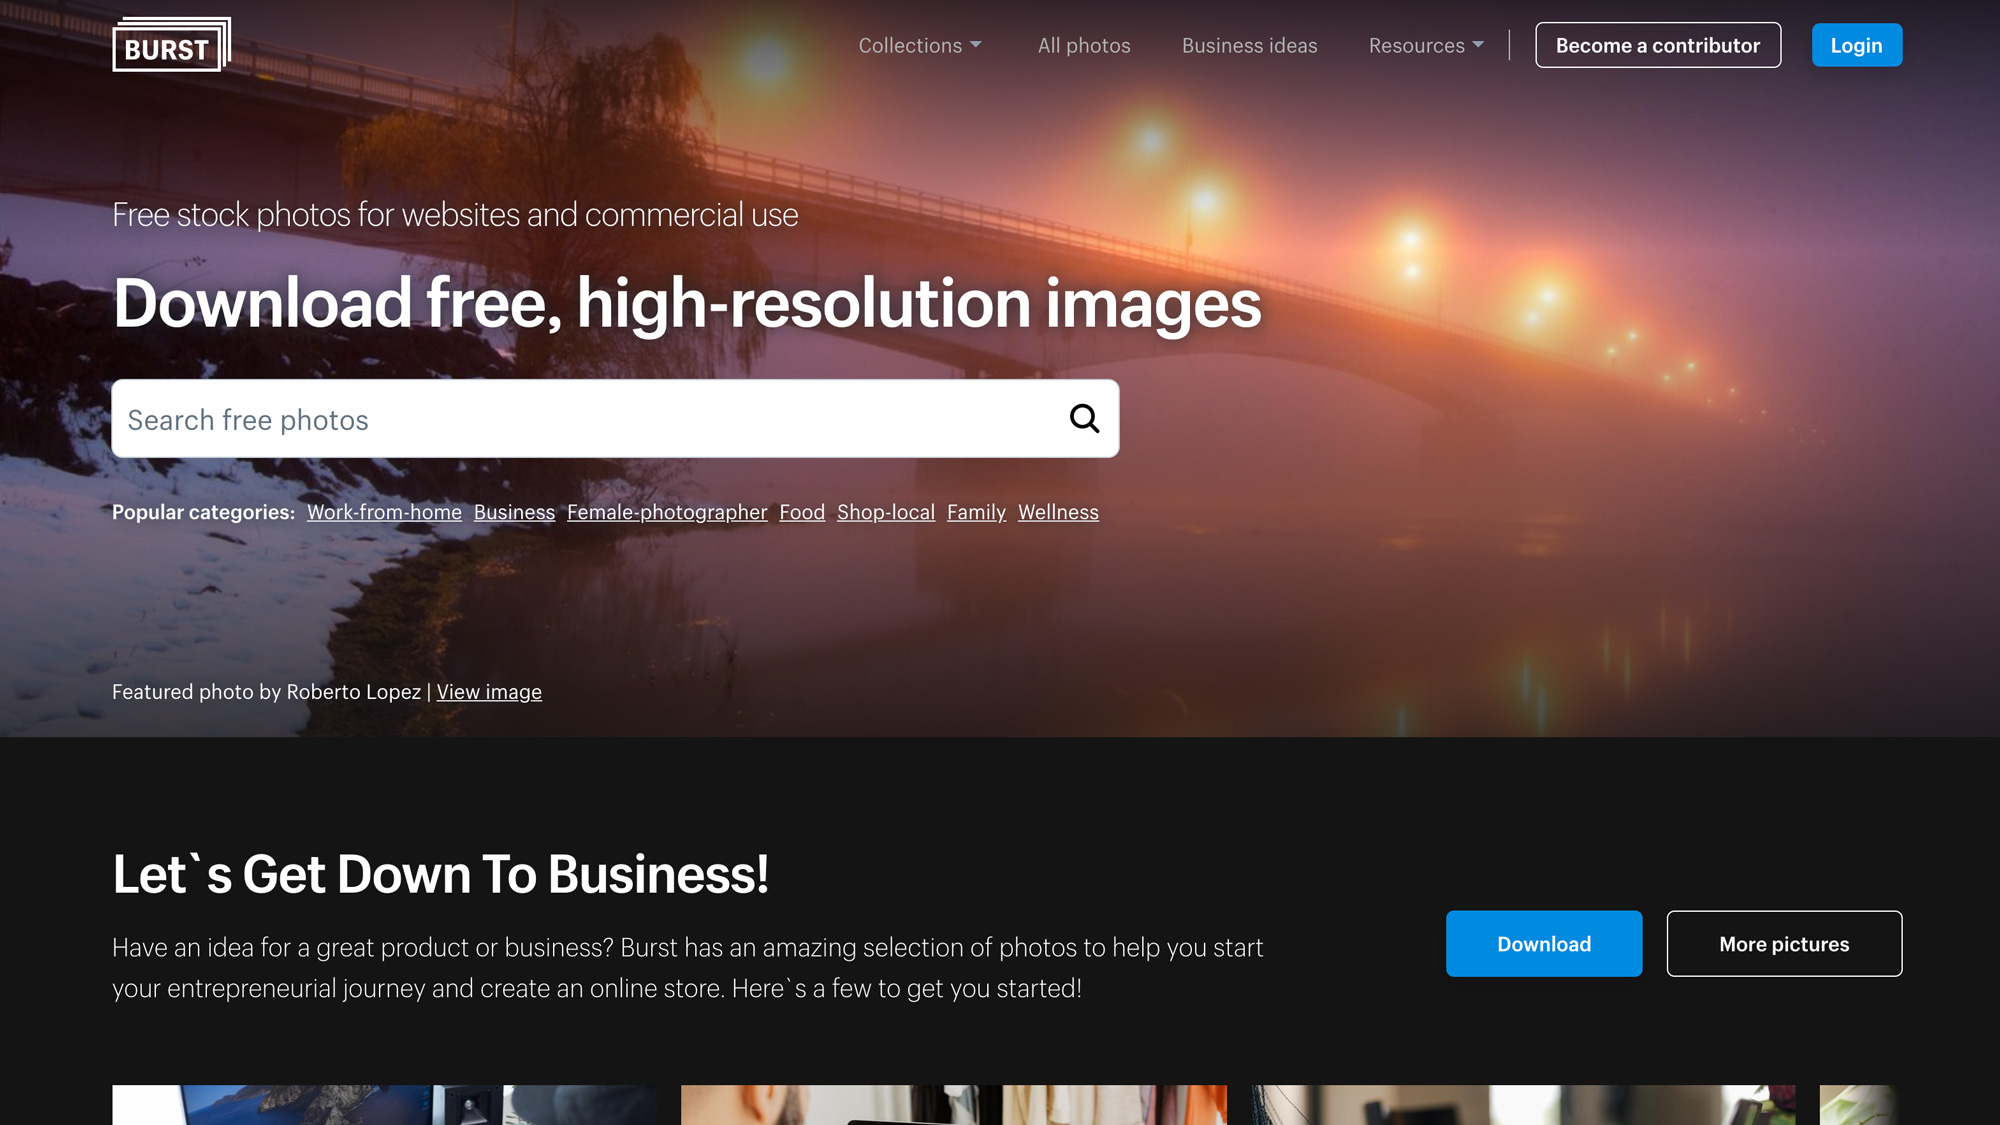Click the magnifying glass search icon
This screenshot has height=1125, width=2000.
1084,418
